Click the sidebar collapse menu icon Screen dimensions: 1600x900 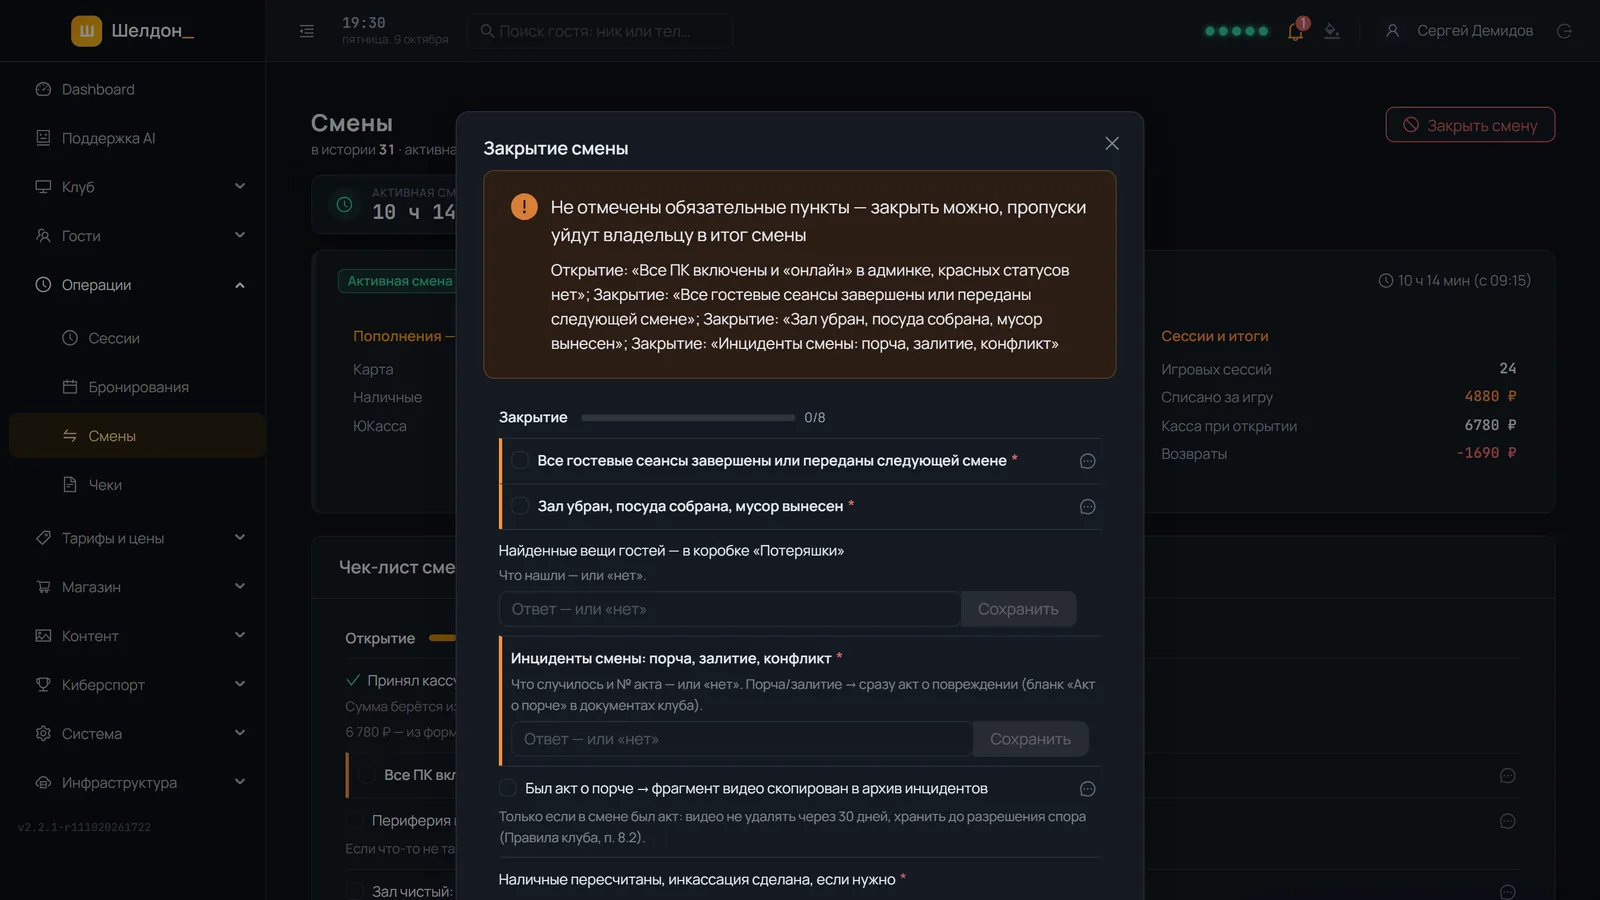pyautogui.click(x=307, y=31)
